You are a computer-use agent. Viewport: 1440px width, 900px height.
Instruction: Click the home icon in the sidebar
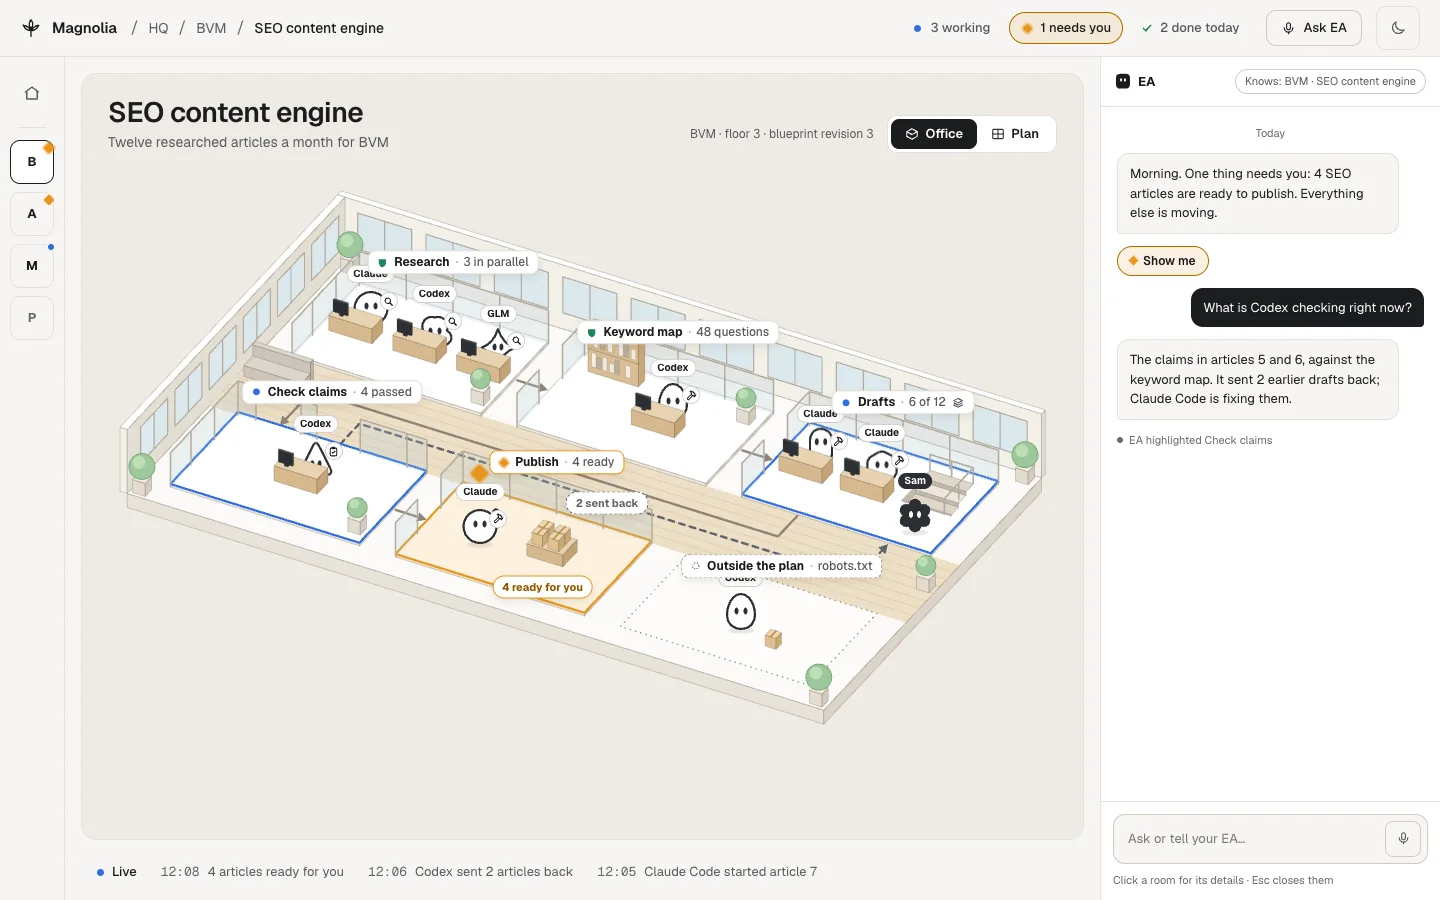(32, 93)
